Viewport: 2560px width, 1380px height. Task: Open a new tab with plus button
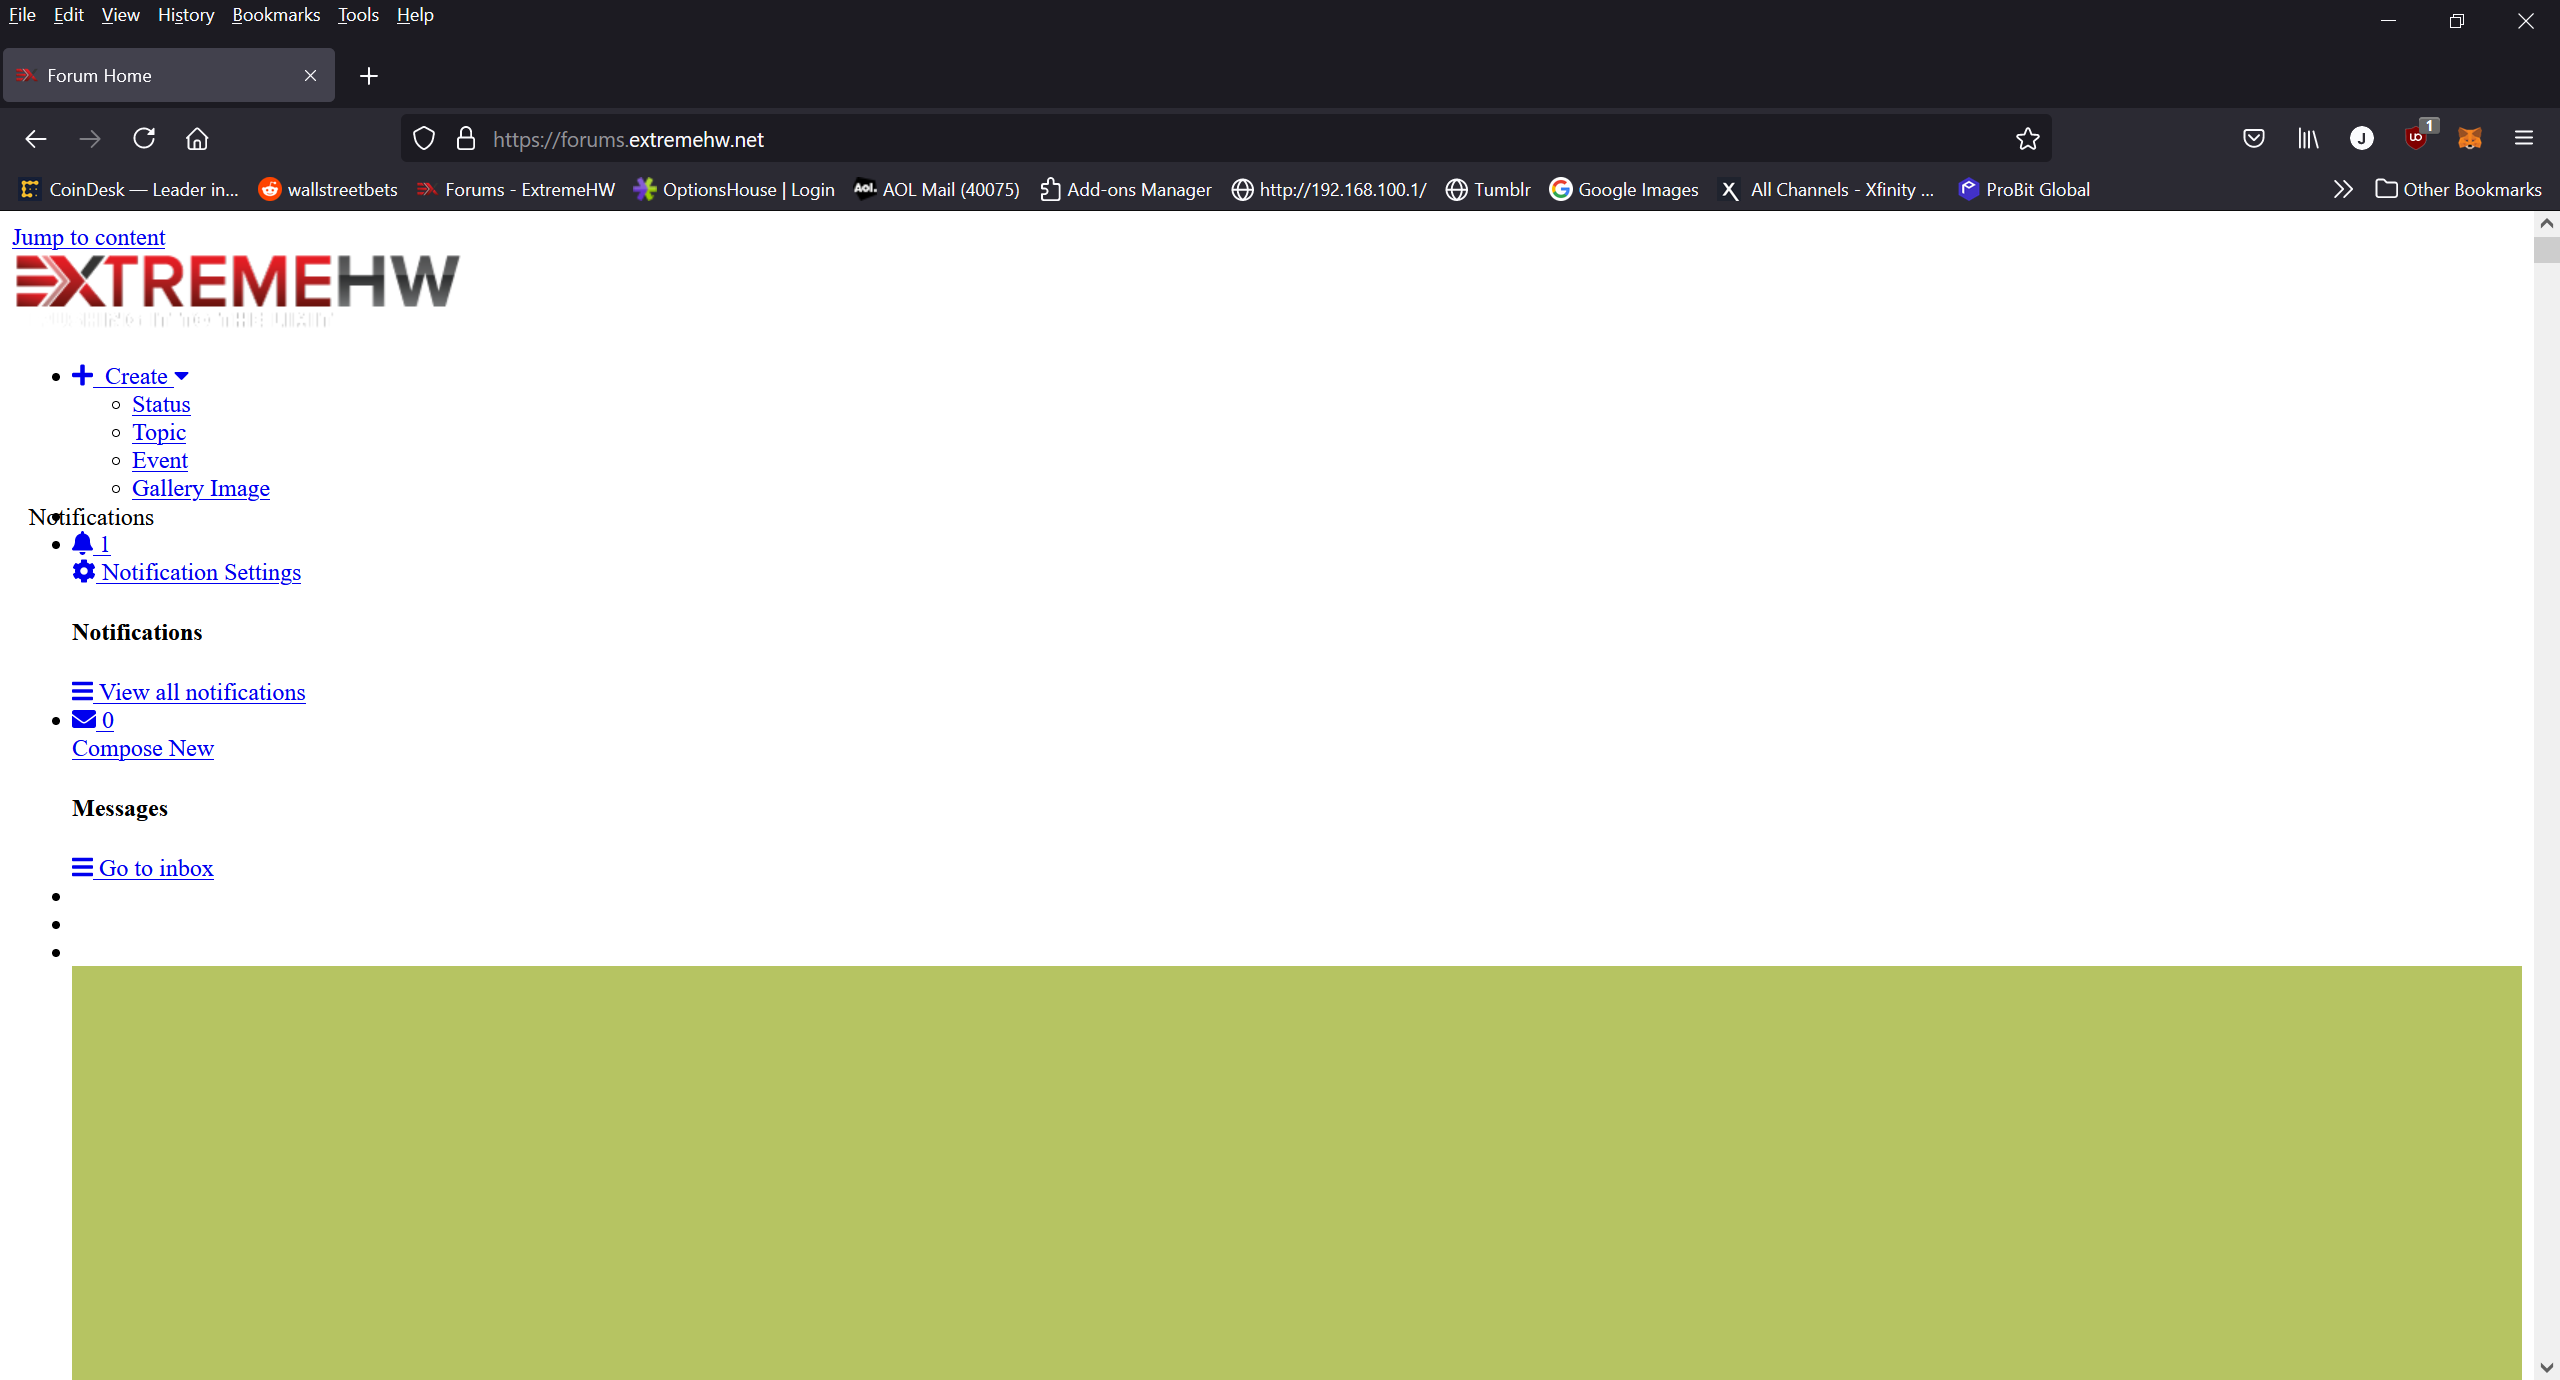pyautogui.click(x=369, y=76)
